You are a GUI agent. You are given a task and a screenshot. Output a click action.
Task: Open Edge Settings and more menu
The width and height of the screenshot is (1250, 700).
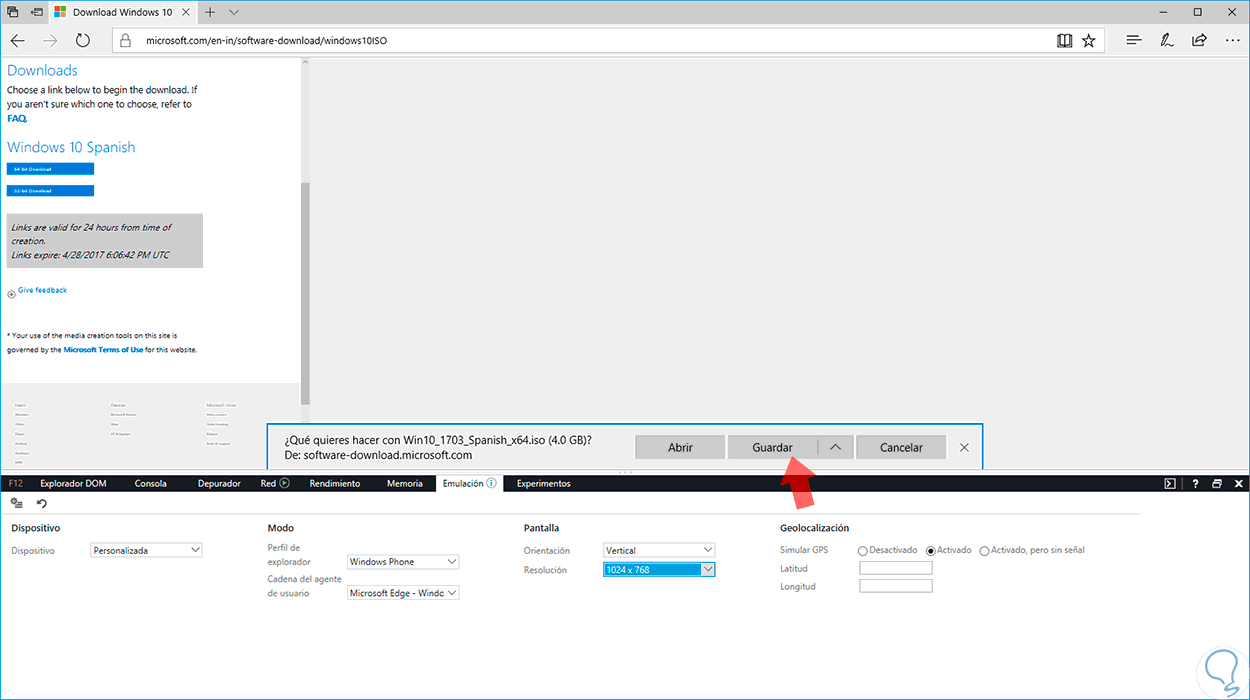pos(1231,41)
